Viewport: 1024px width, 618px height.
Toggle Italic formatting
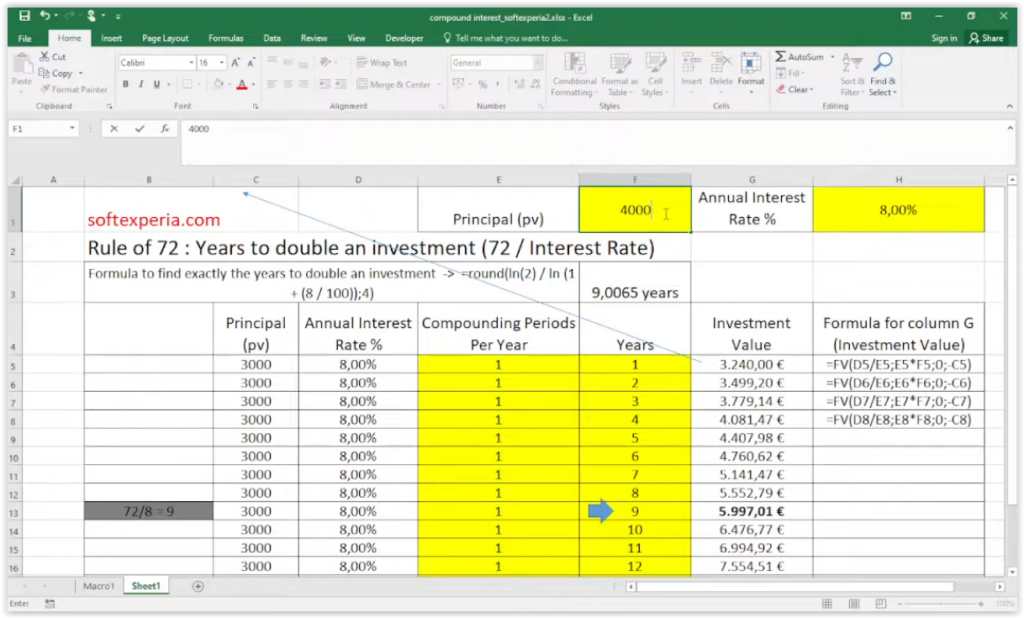point(140,84)
